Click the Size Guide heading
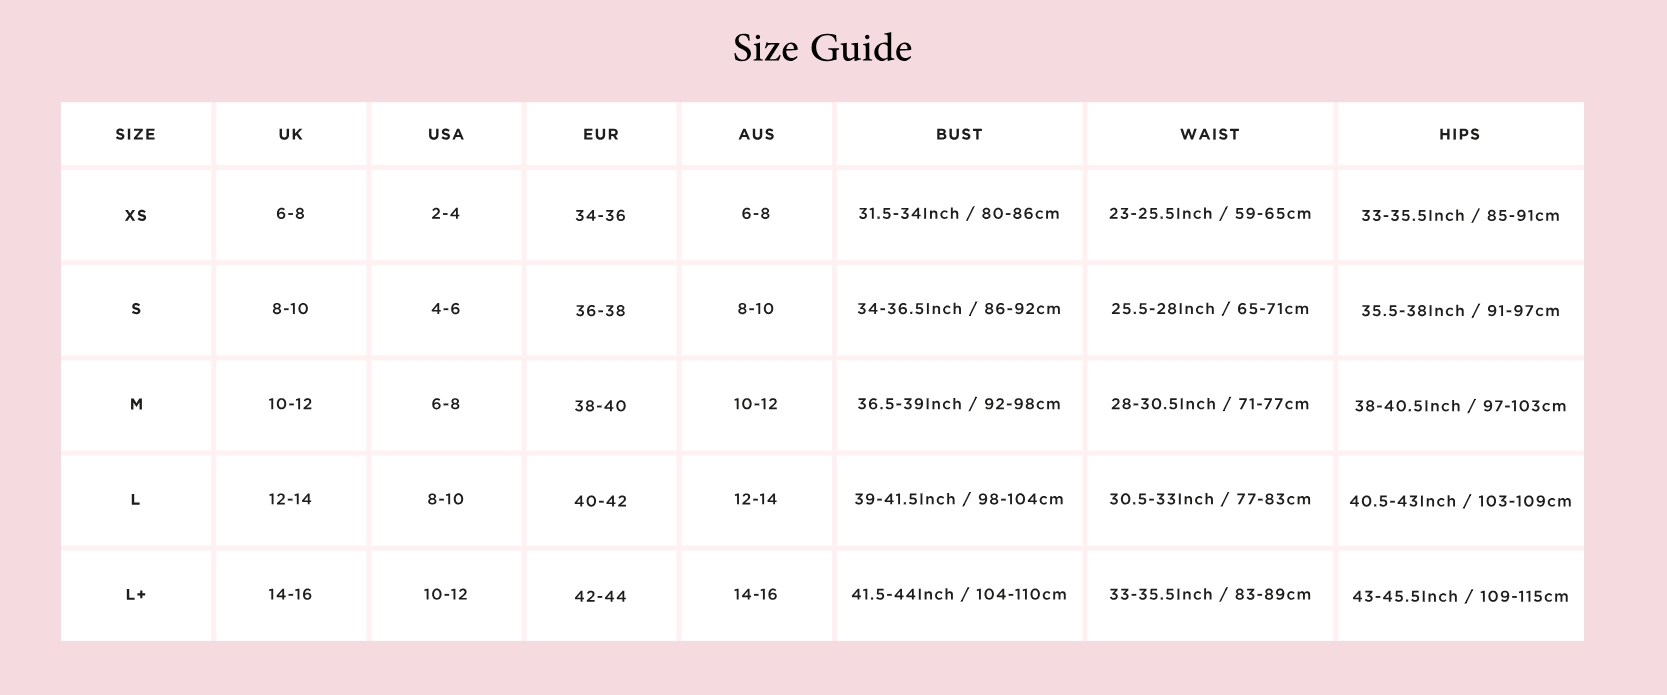Viewport: 1667px width, 695px height. coord(822,48)
